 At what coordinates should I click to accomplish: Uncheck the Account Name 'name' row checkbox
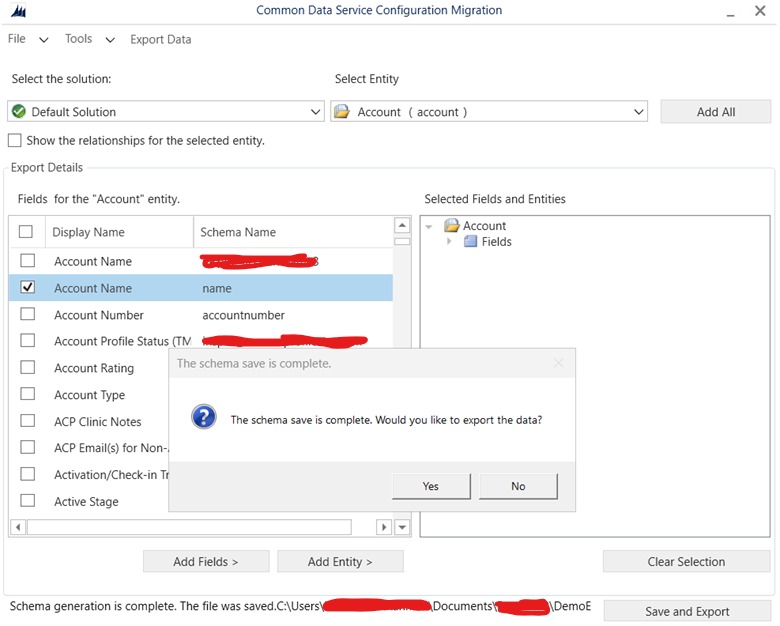pos(28,287)
